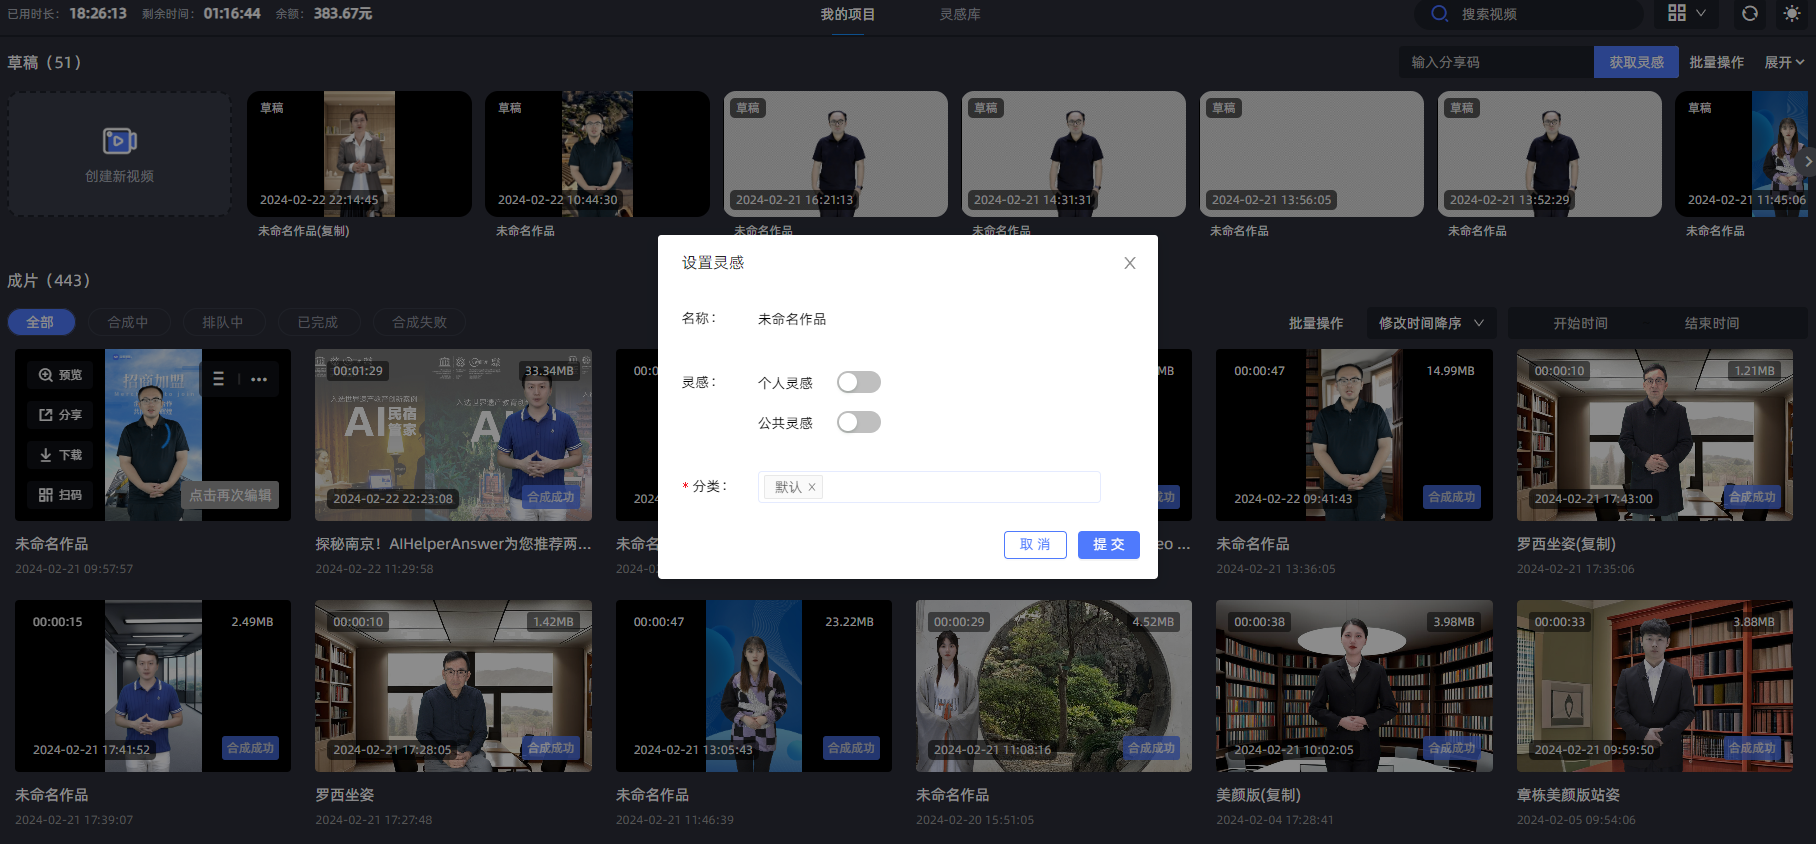Click the create new video camera icon
The image size is (1816, 844).
coord(120,141)
